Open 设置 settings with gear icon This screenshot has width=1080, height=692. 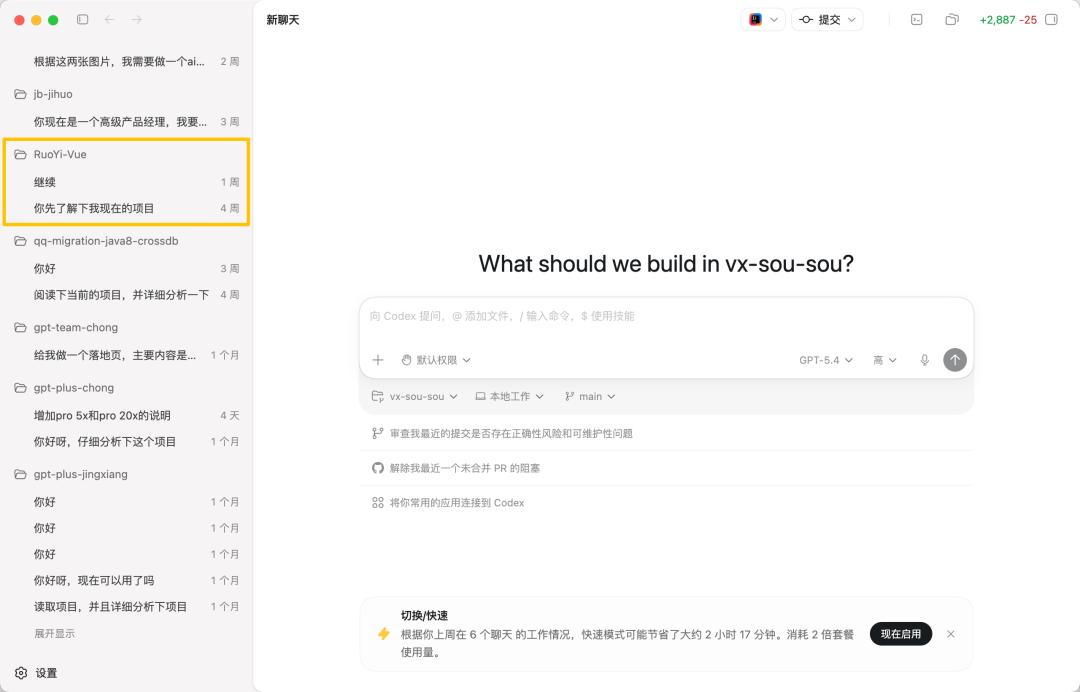tap(37, 673)
